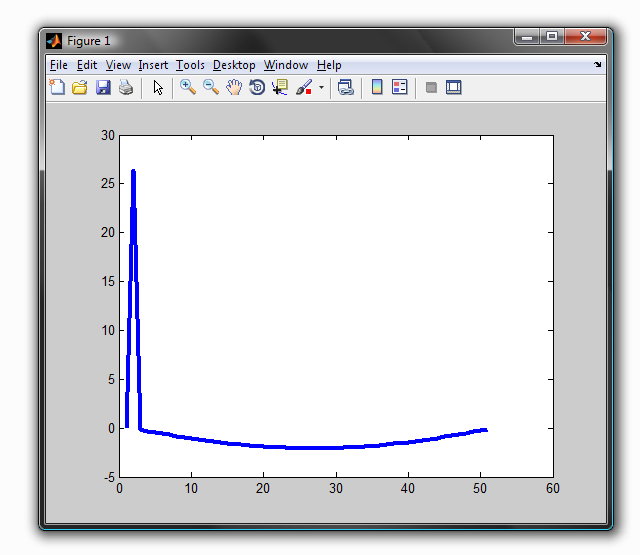
Task: Click the Brush data paintbrush icon
Action: [x=305, y=88]
